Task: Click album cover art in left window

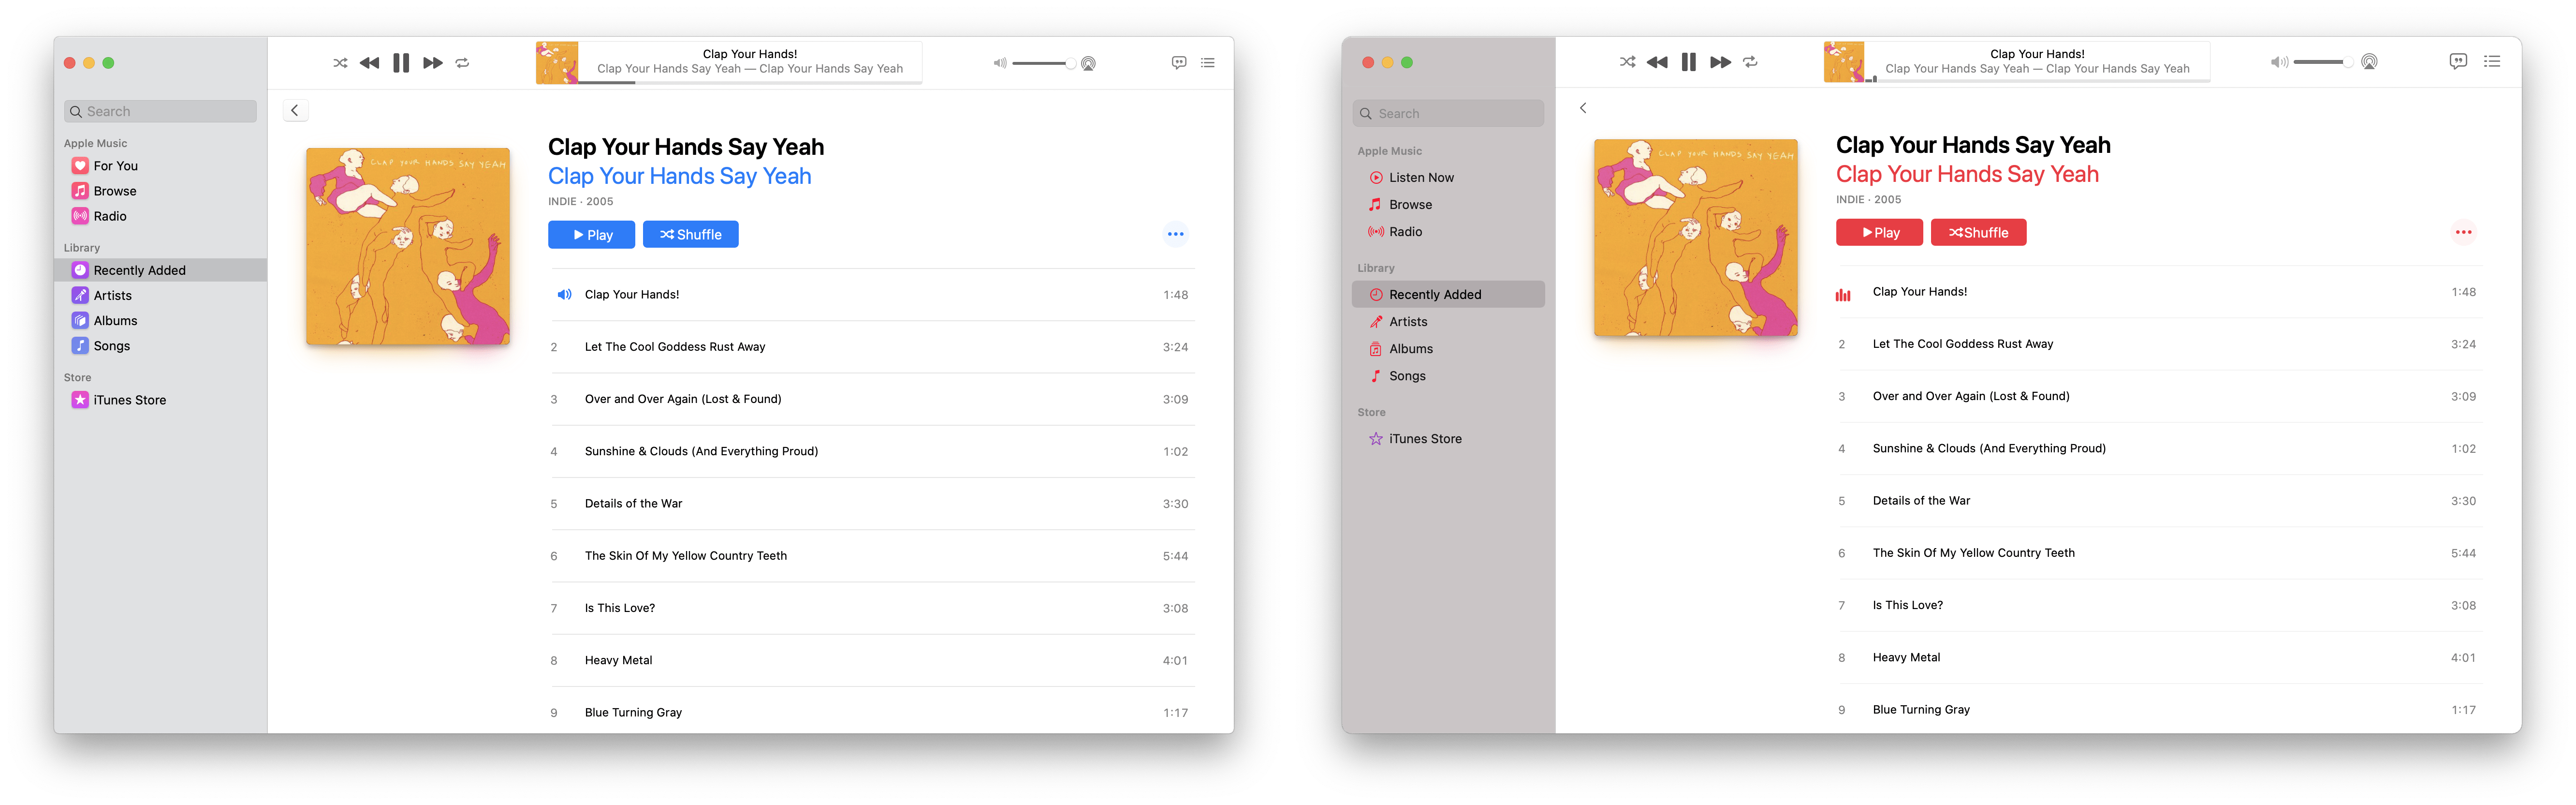Action: pos(408,246)
